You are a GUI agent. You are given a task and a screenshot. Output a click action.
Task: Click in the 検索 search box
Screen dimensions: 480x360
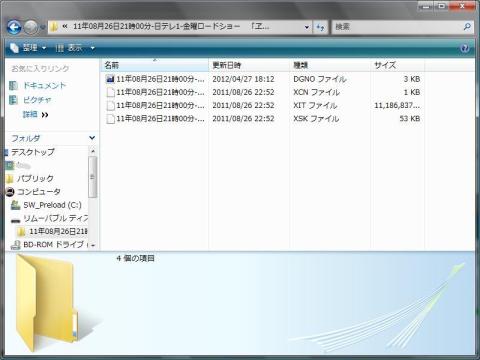(397, 27)
